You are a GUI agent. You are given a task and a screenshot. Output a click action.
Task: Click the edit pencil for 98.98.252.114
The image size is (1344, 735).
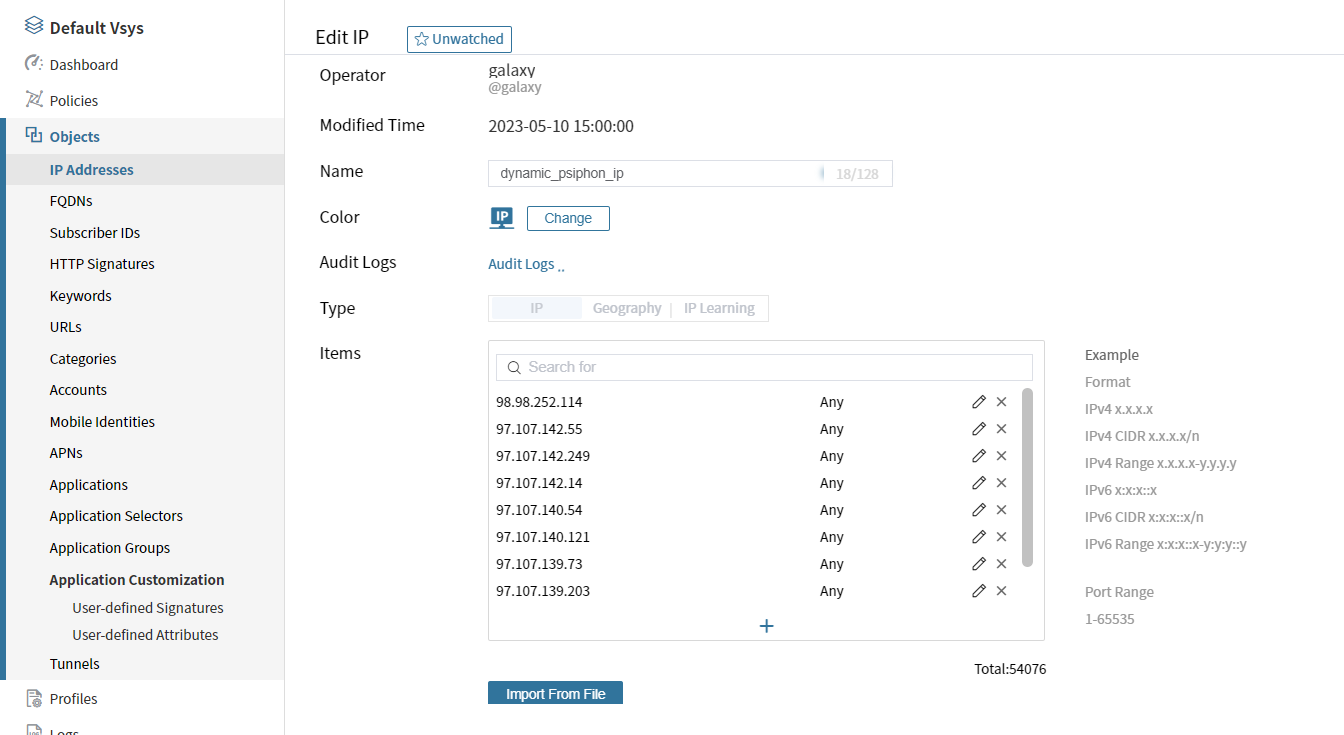(x=978, y=402)
